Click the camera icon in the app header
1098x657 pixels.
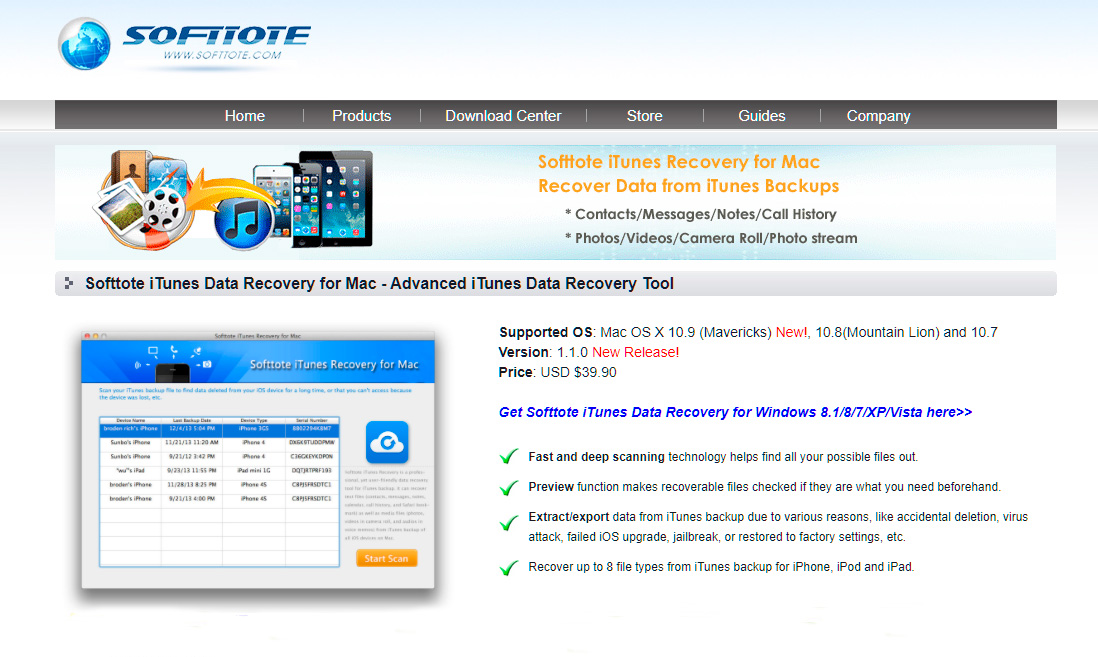click(206, 363)
